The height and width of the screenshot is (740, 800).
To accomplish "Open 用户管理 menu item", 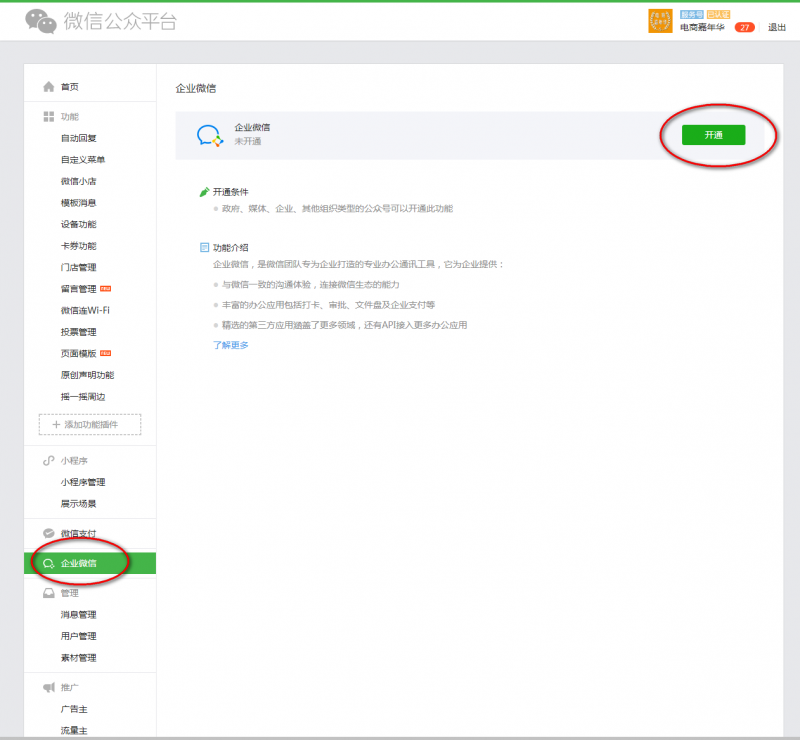I will pyautogui.click(x=79, y=636).
